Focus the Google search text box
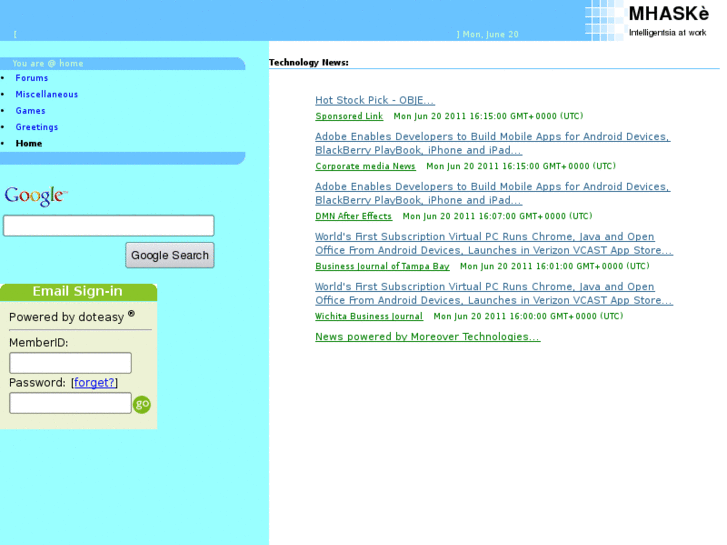The height and width of the screenshot is (545, 727). 108,225
